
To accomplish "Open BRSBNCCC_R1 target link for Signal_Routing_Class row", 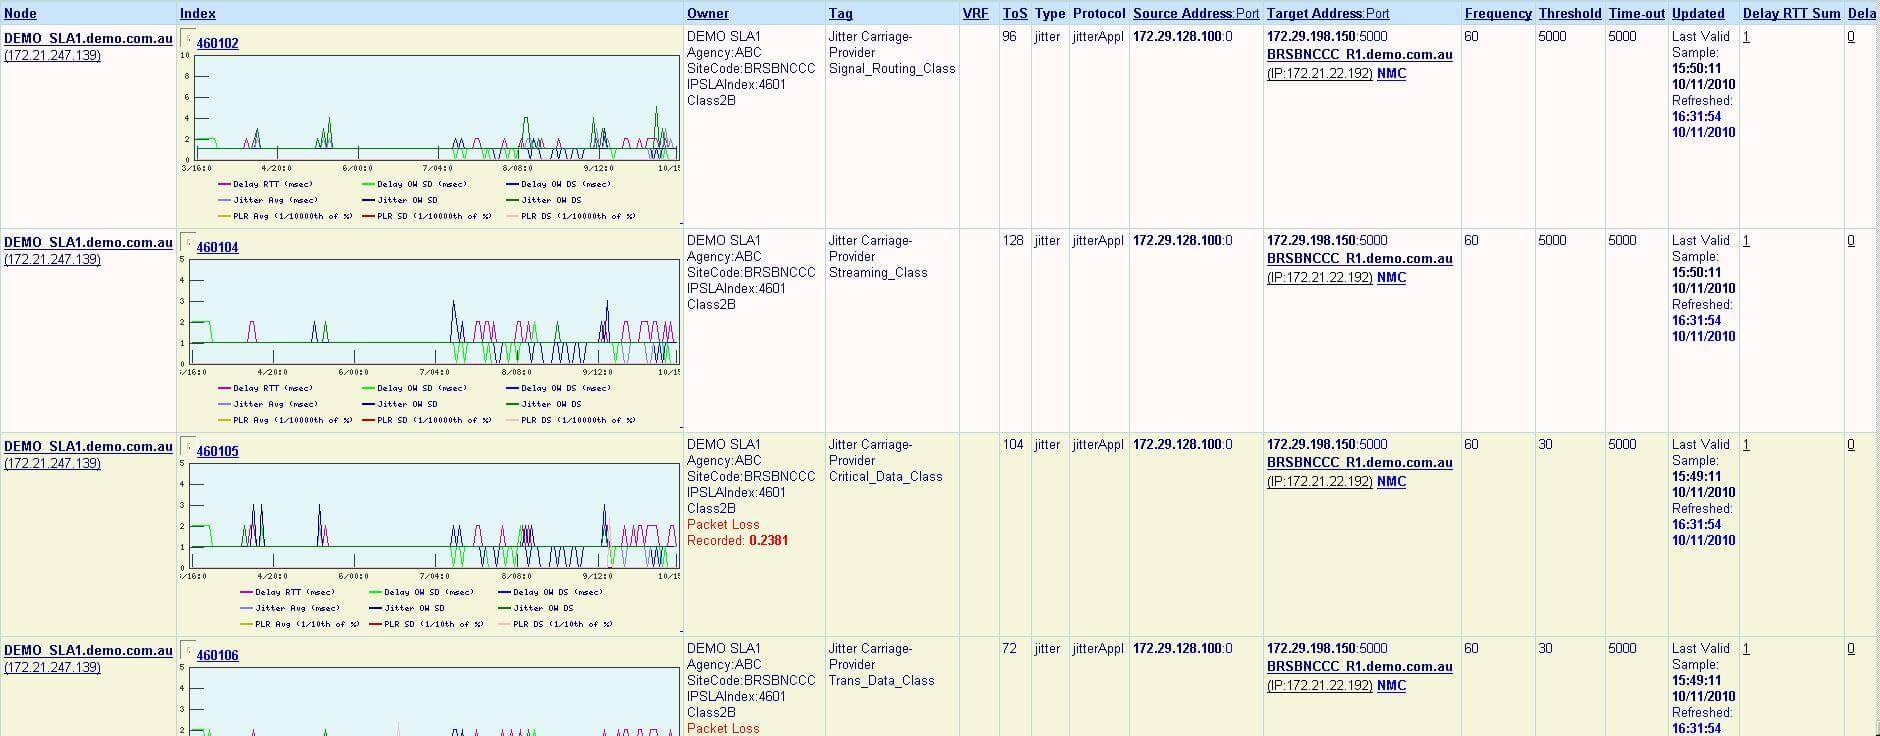I will (1360, 54).
